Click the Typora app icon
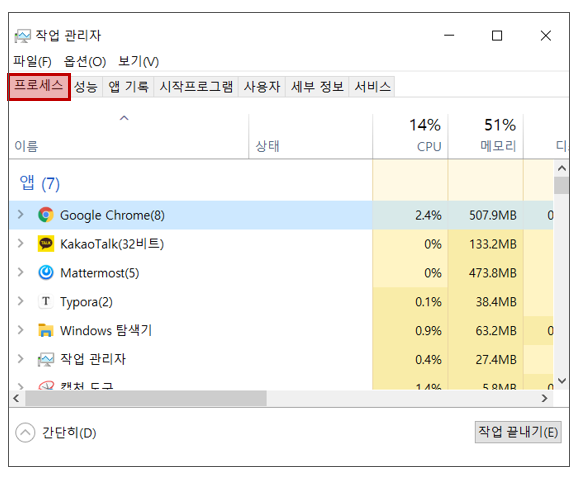This screenshot has height=481, width=581. click(x=46, y=301)
